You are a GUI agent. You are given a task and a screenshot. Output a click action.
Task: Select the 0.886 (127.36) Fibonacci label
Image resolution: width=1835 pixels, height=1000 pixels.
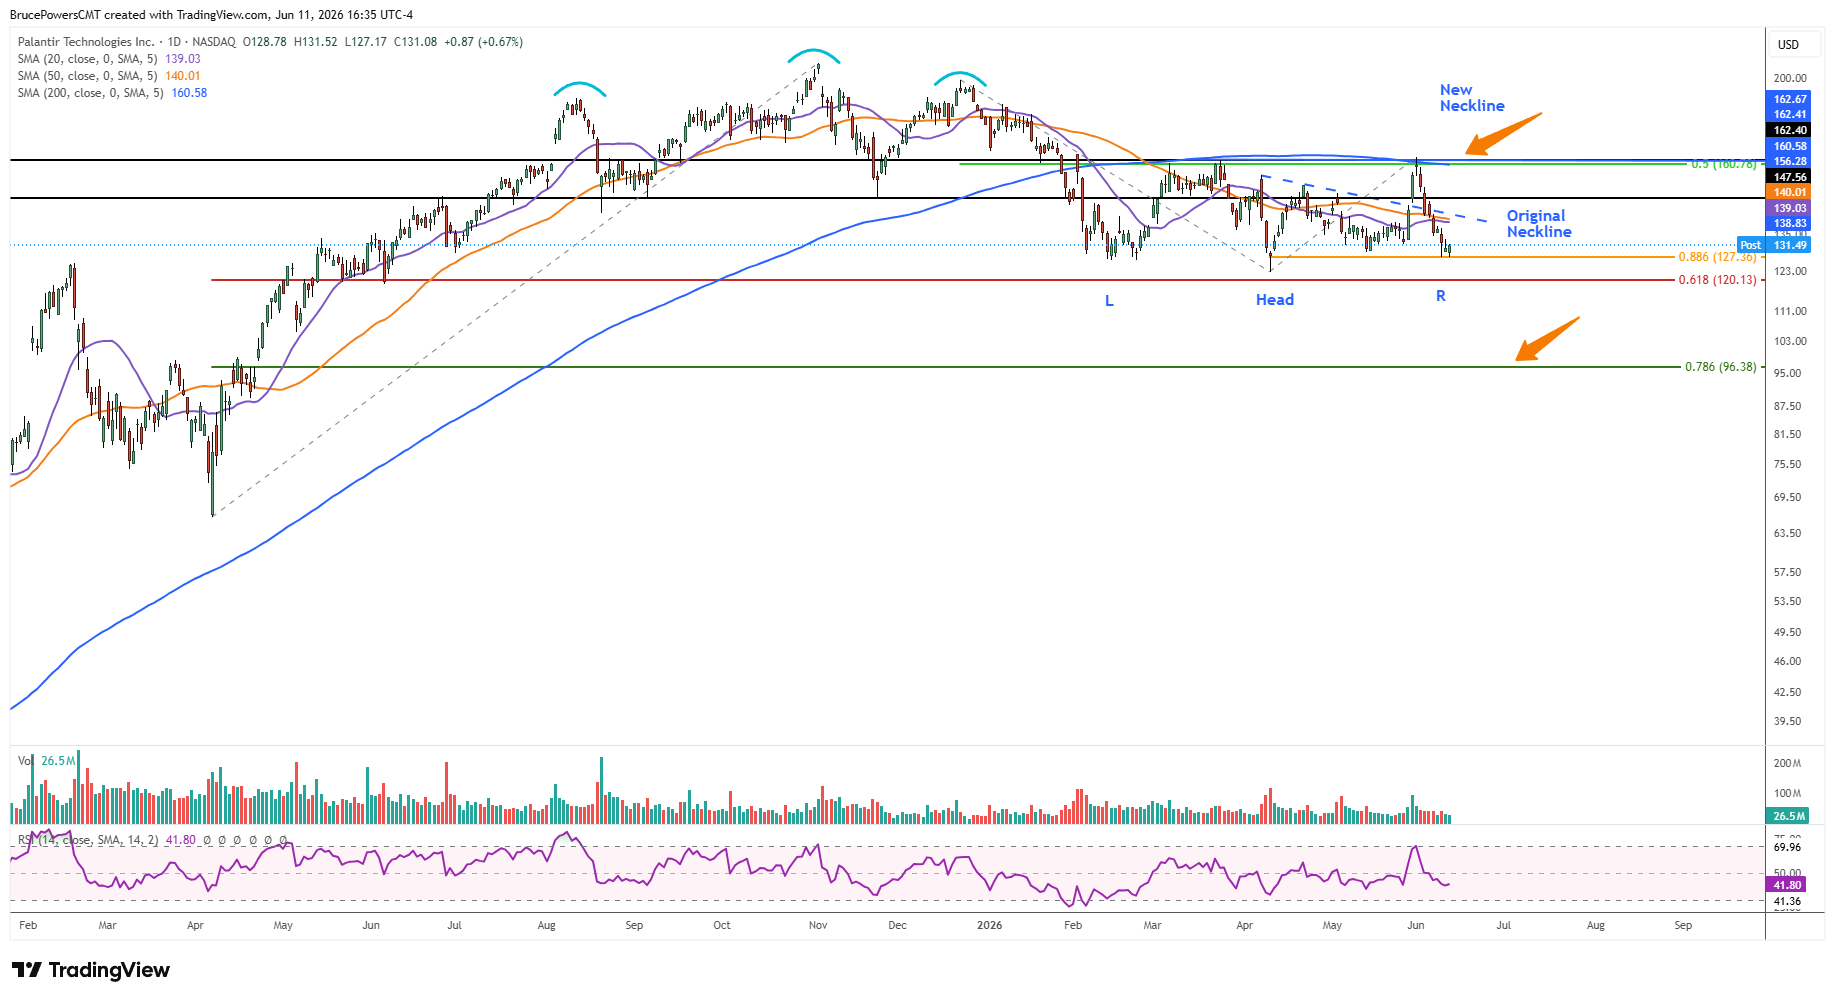point(1717,257)
